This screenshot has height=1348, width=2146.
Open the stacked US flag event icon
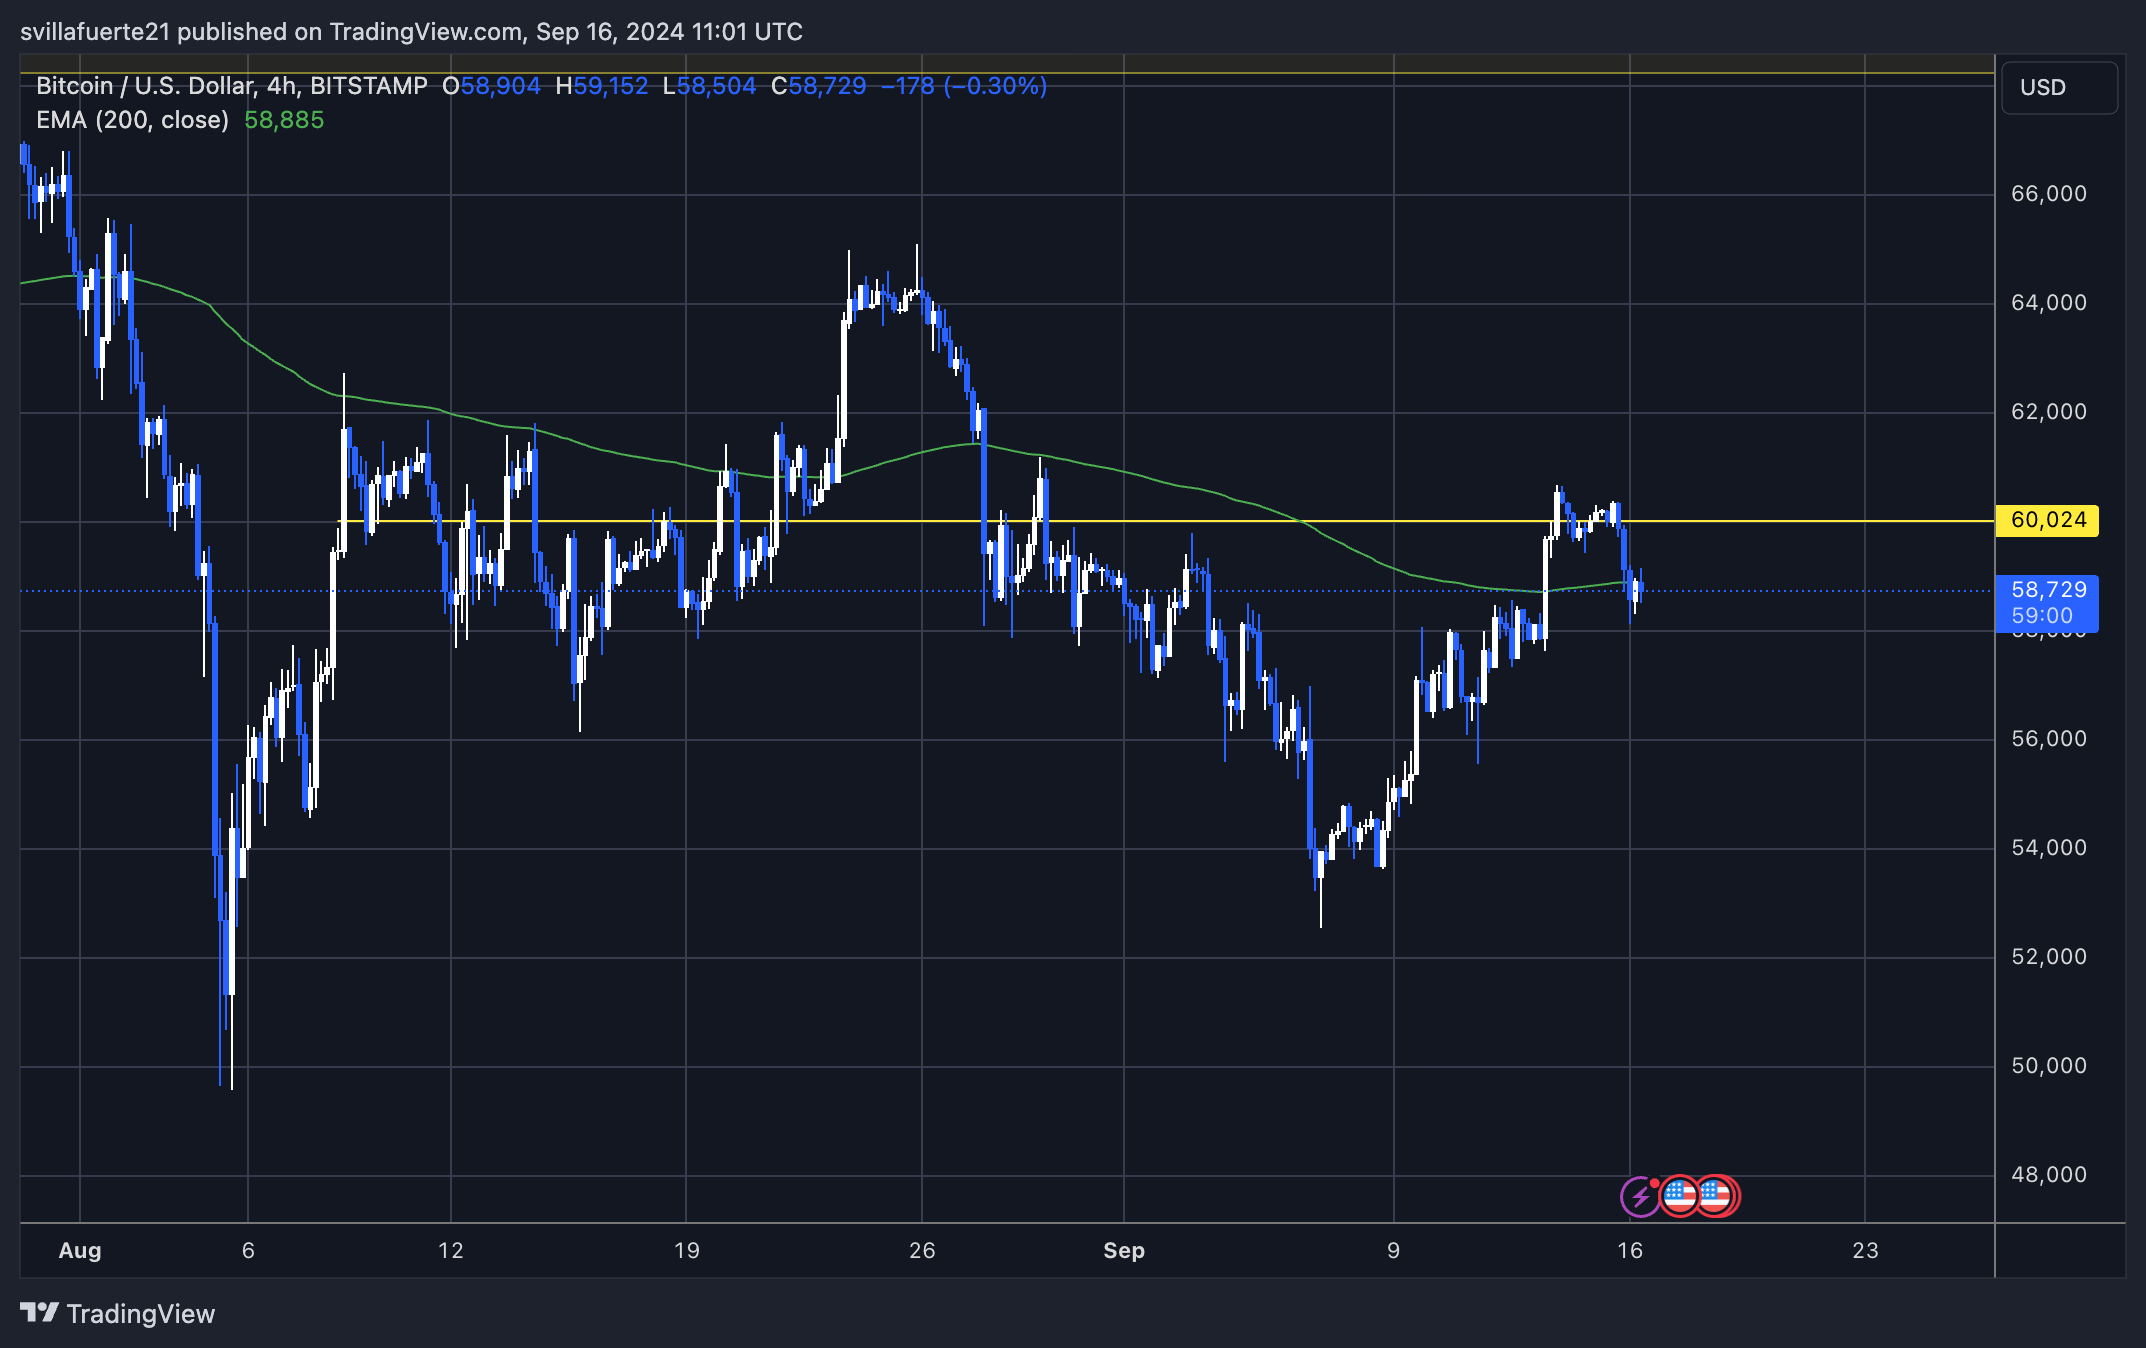pos(1716,1195)
